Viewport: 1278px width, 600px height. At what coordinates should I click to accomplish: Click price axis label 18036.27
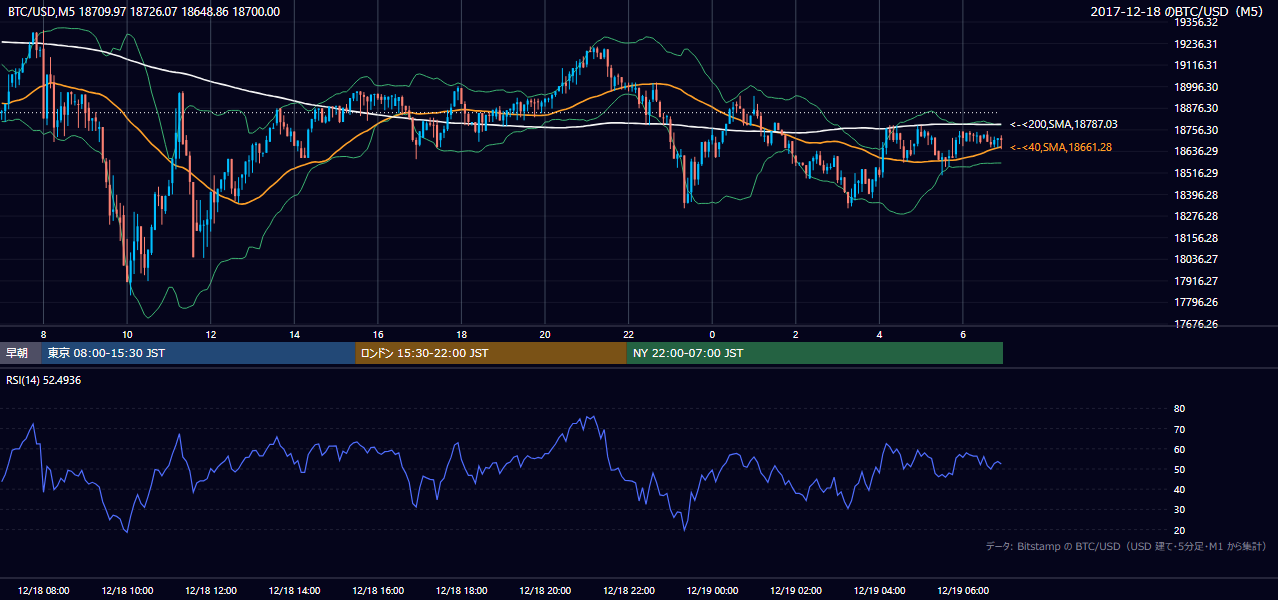tap(1196, 259)
